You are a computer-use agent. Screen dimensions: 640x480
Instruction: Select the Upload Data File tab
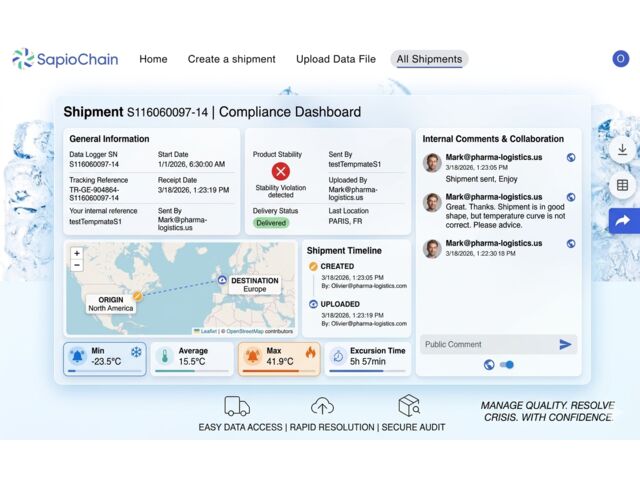click(x=336, y=59)
